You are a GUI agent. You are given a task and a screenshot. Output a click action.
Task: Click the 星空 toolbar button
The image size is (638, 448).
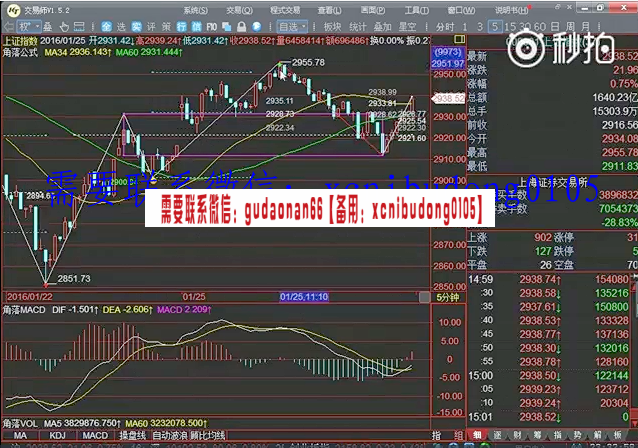point(407,27)
